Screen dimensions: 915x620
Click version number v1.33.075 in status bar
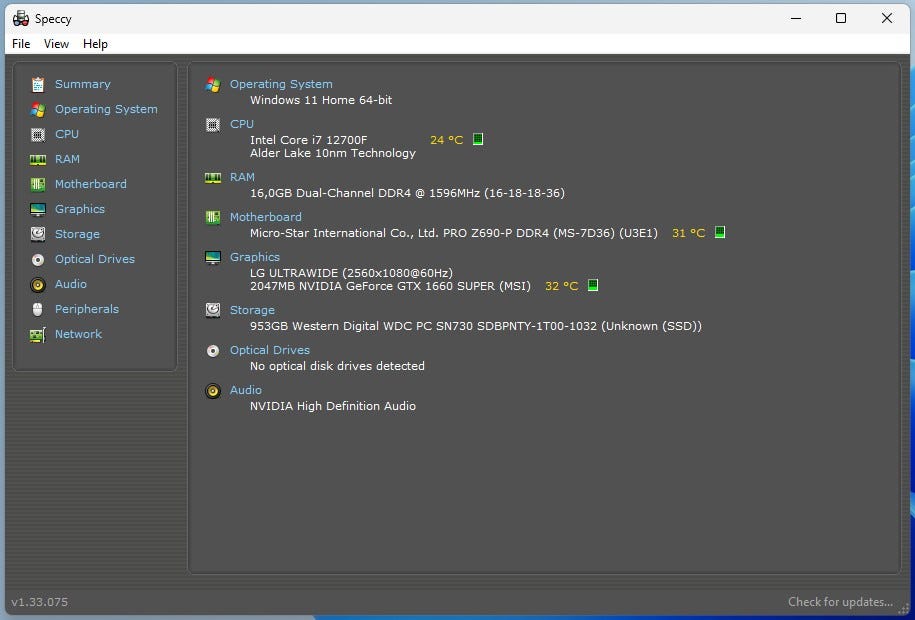pos(40,601)
